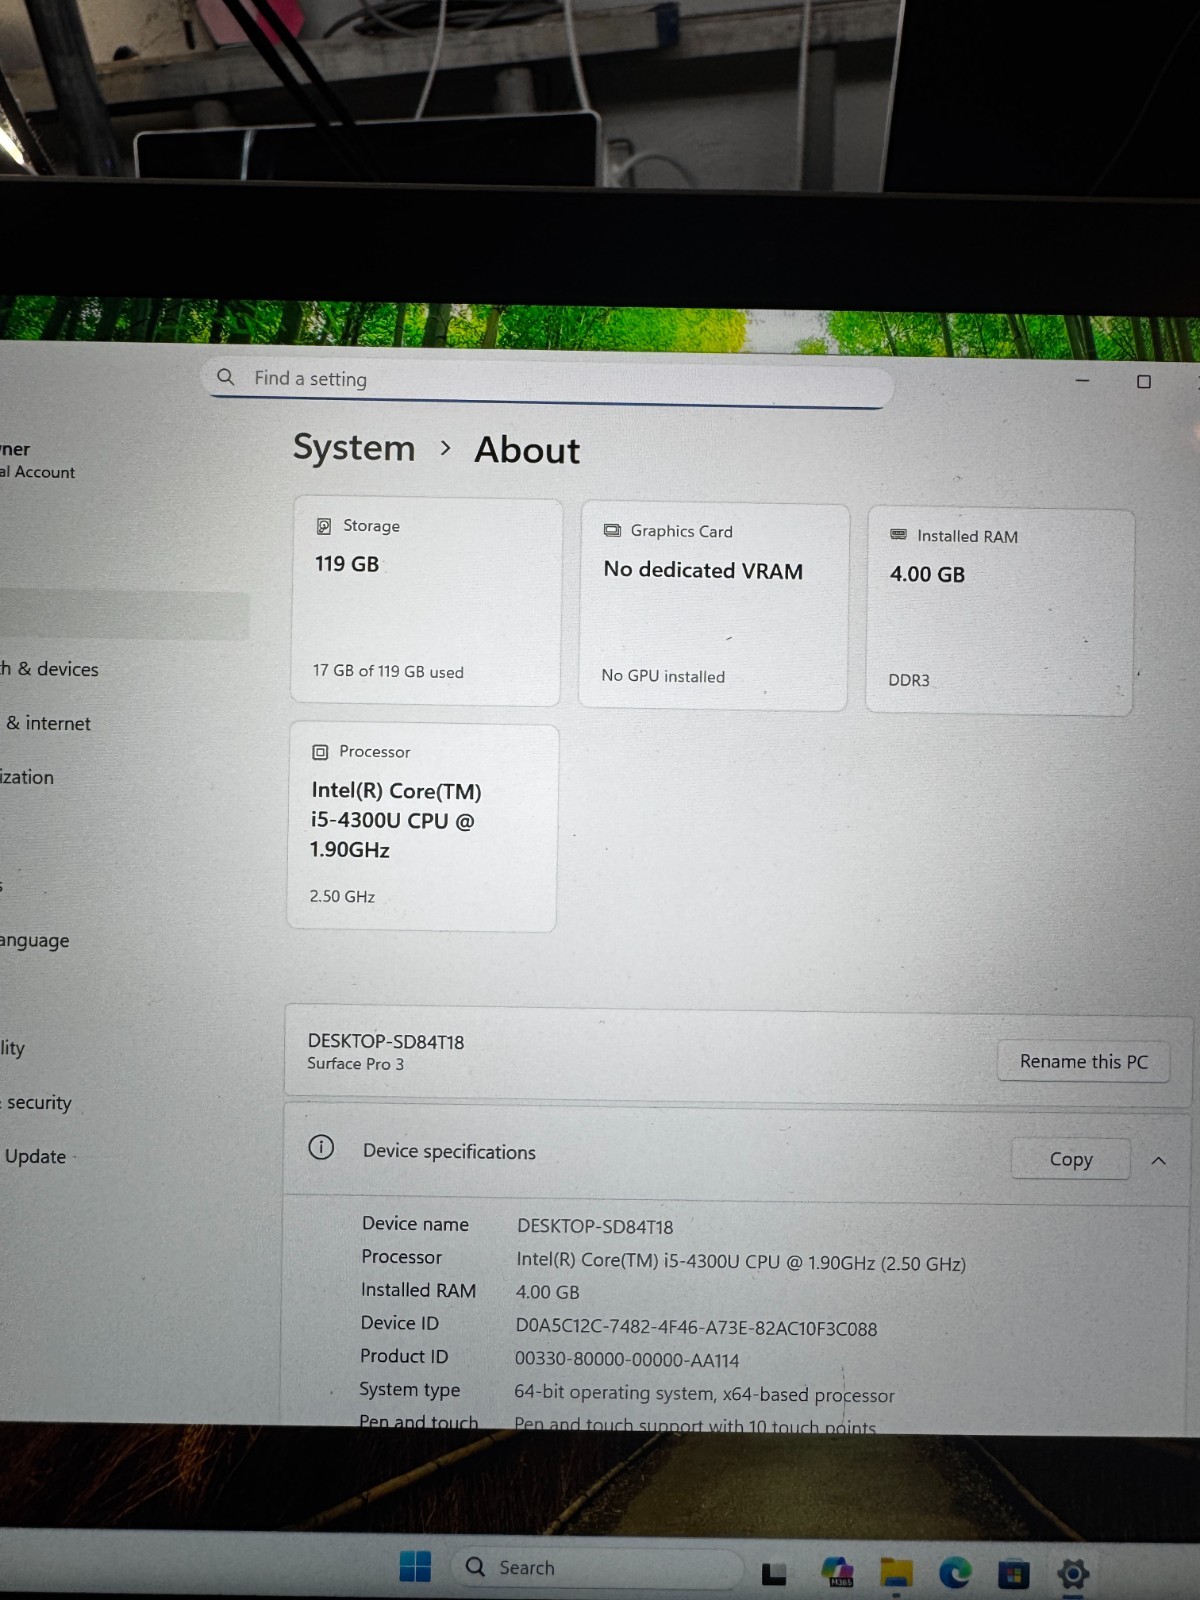Minimize the Settings window
1200x1600 pixels.
(1082, 381)
